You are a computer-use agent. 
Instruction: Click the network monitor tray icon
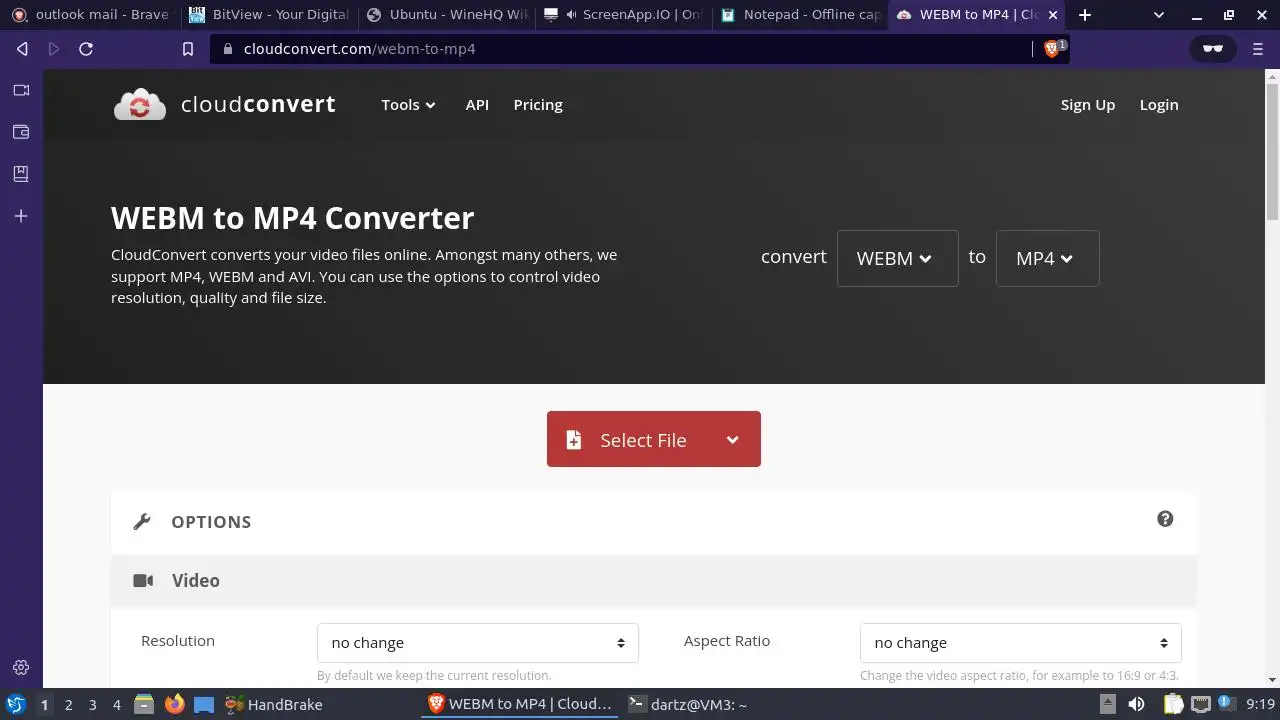pyautogui.click(x=1200, y=704)
